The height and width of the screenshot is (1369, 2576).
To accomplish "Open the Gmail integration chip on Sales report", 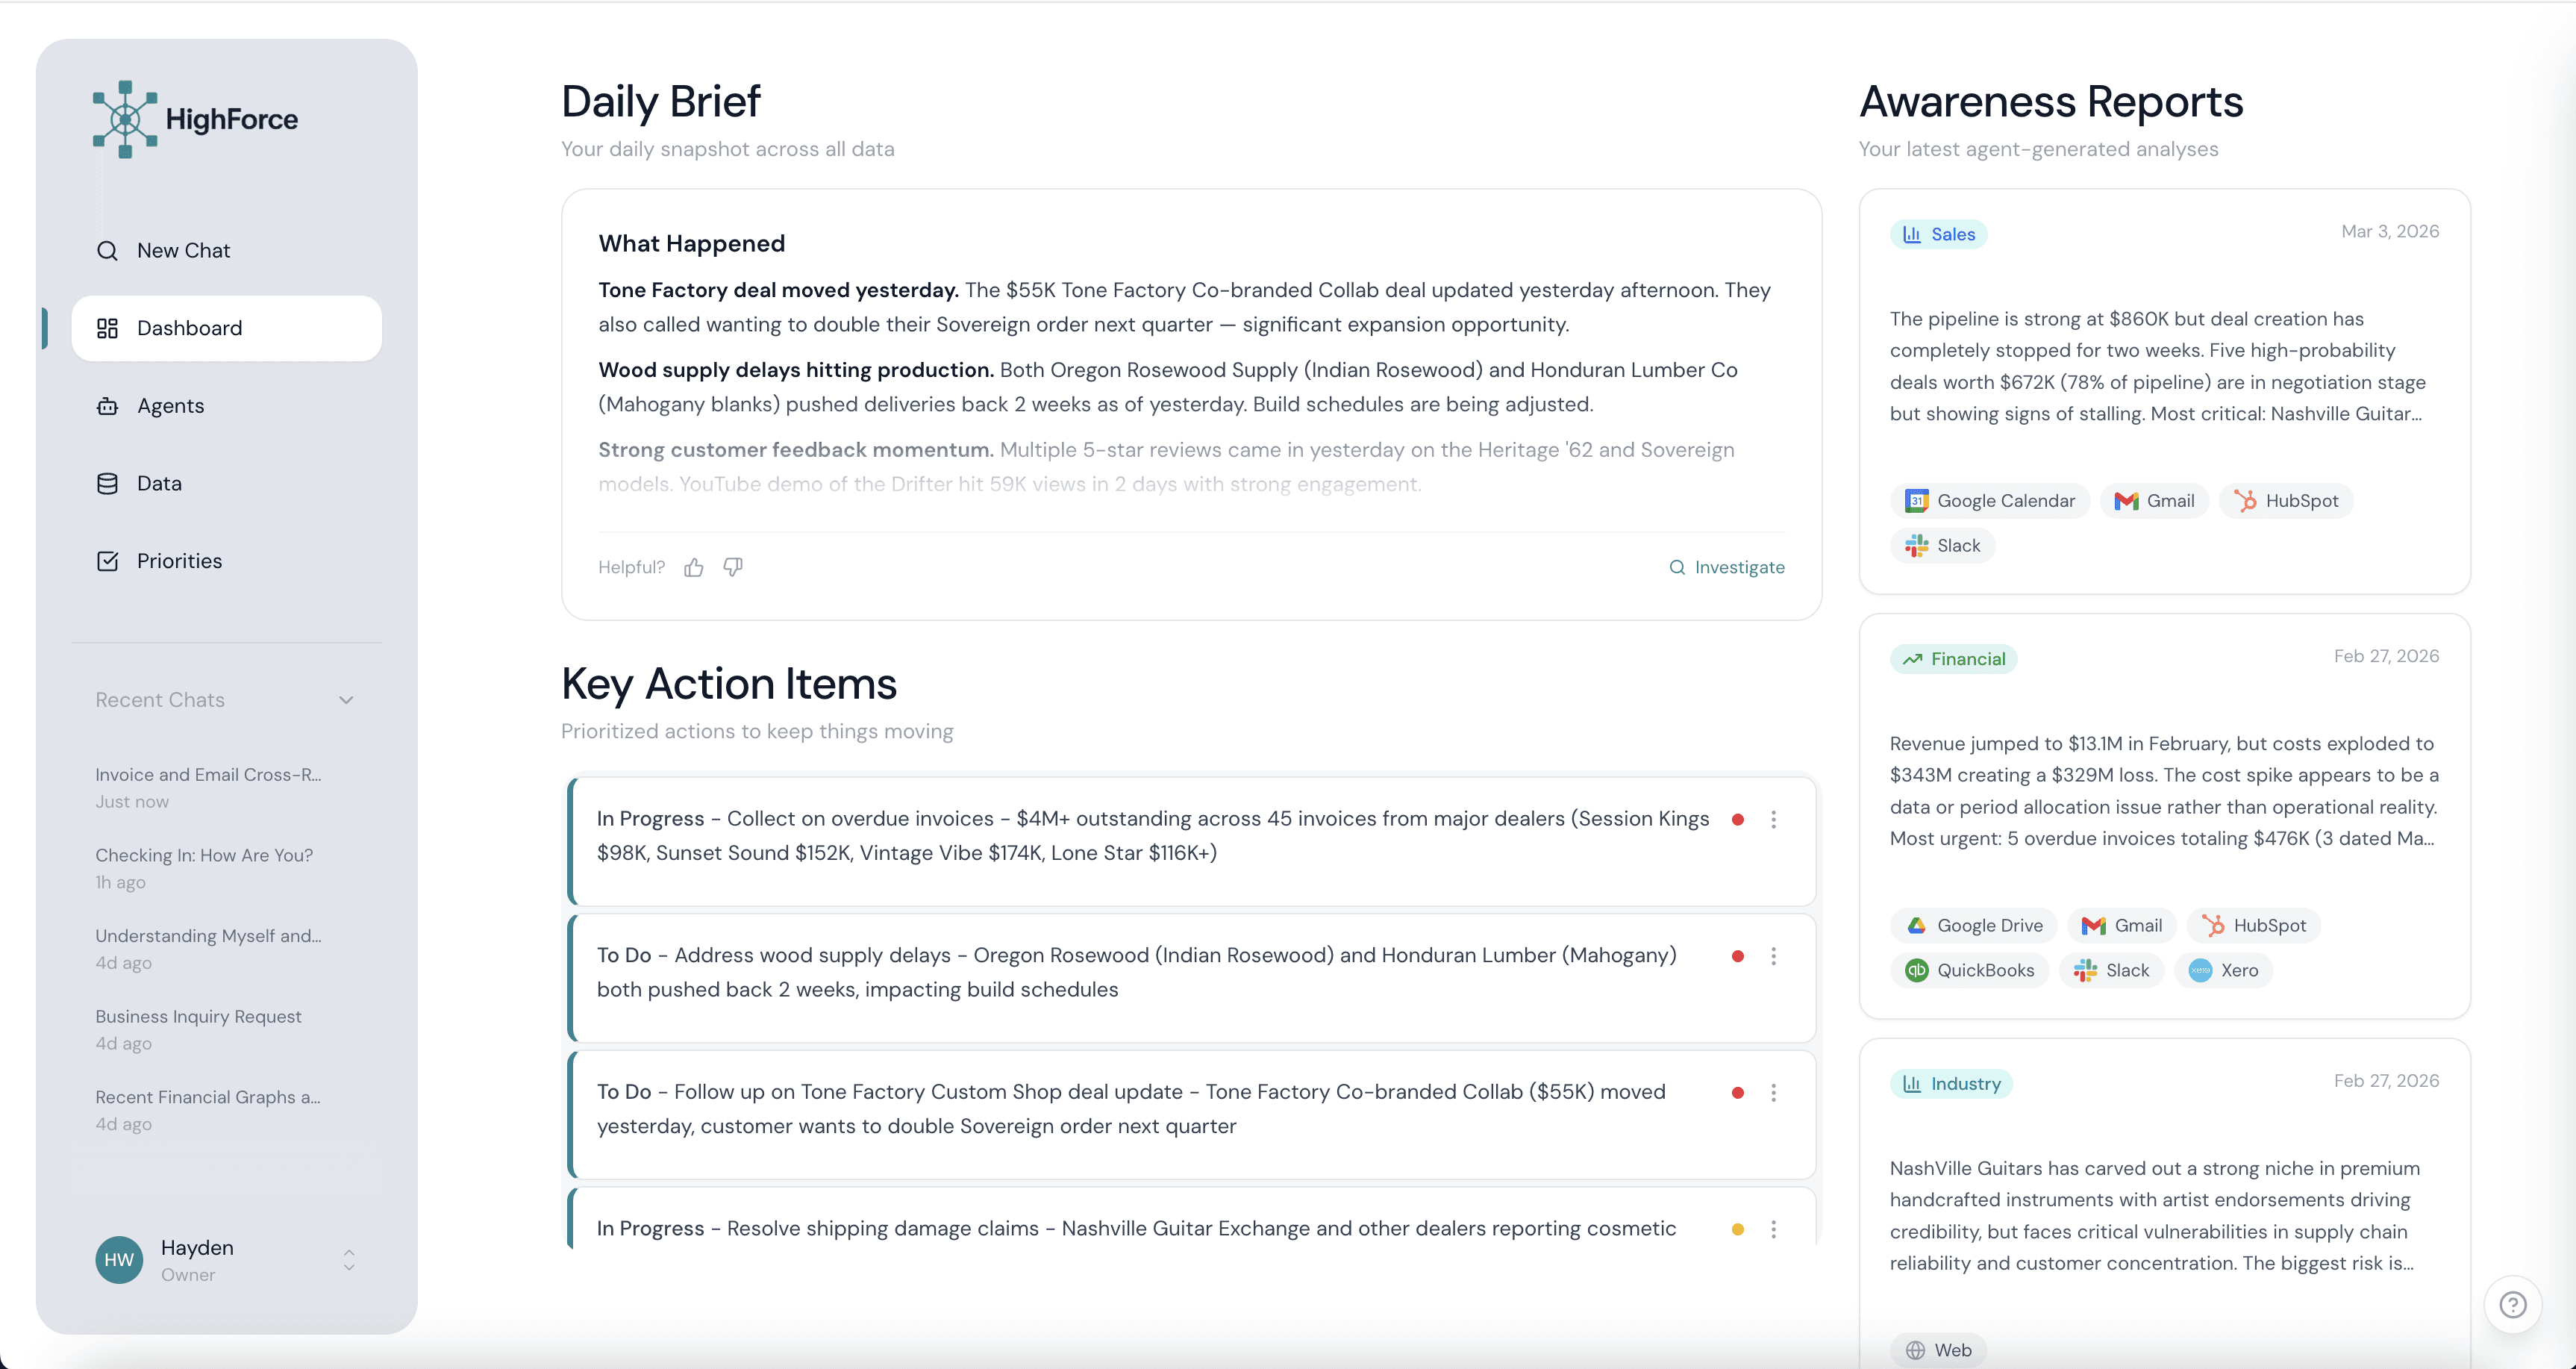I will click(x=2154, y=500).
